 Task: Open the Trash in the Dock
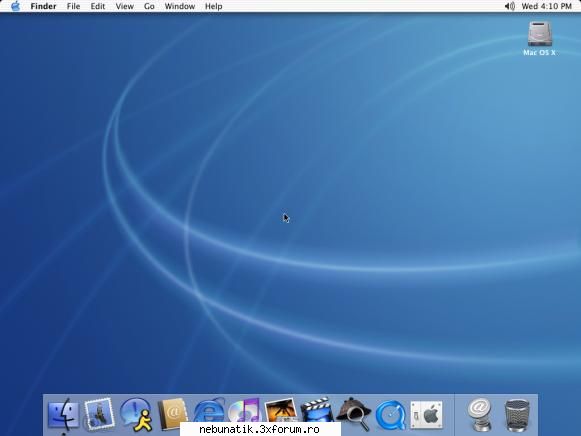point(517,415)
